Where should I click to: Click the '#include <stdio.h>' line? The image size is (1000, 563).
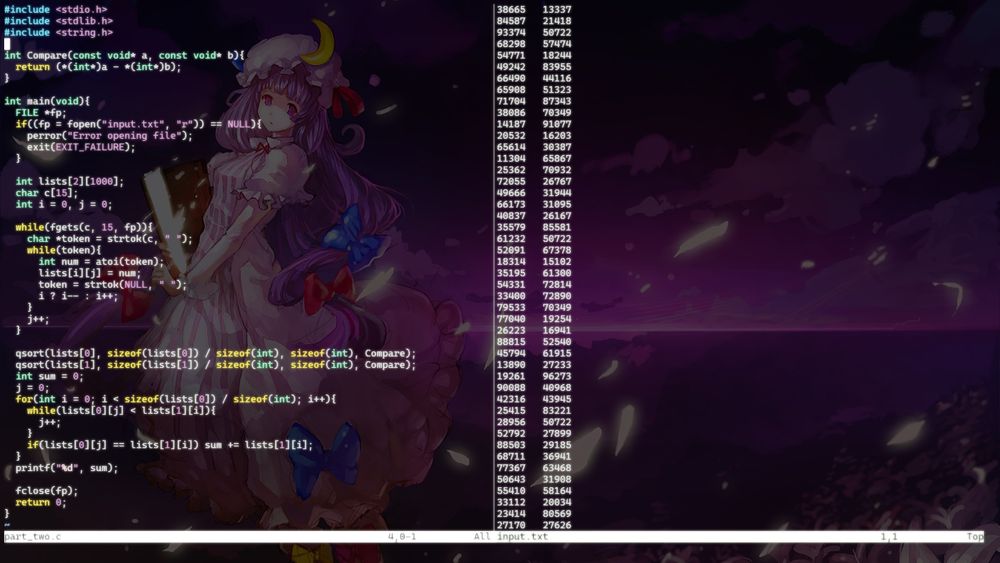(x=55, y=10)
